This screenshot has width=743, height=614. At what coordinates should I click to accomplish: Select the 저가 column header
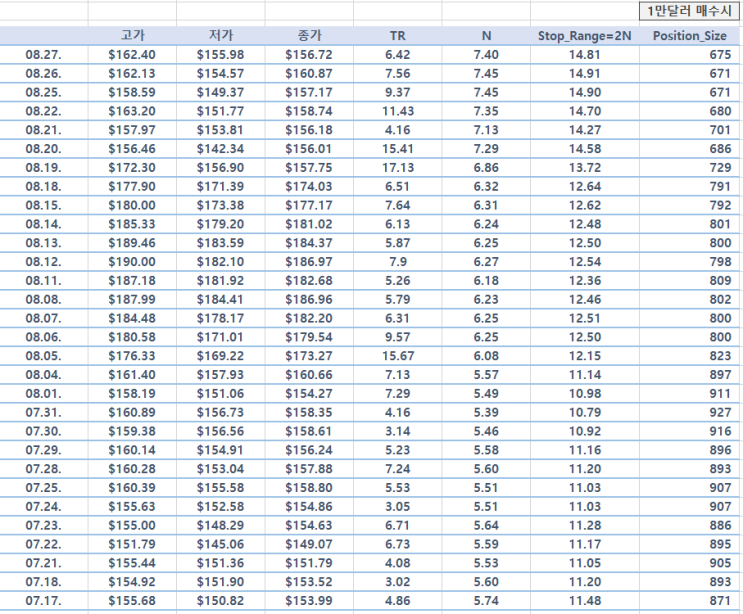coord(221,36)
